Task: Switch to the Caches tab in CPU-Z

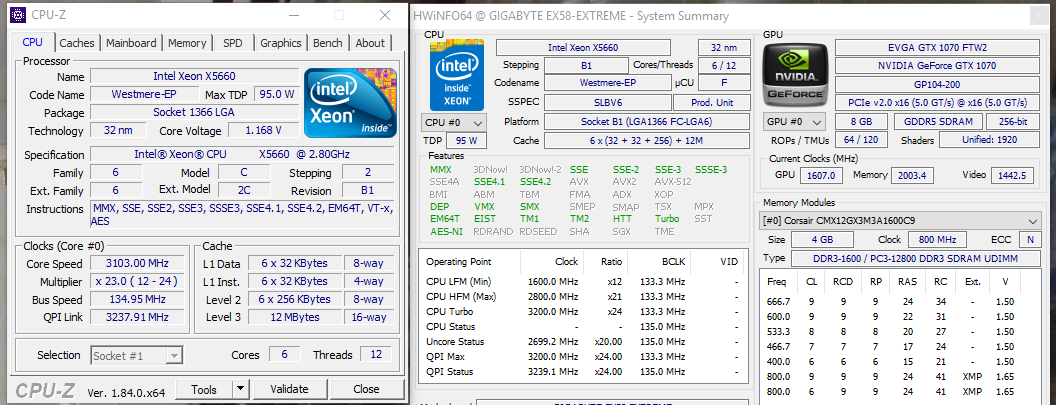Action: [x=77, y=42]
